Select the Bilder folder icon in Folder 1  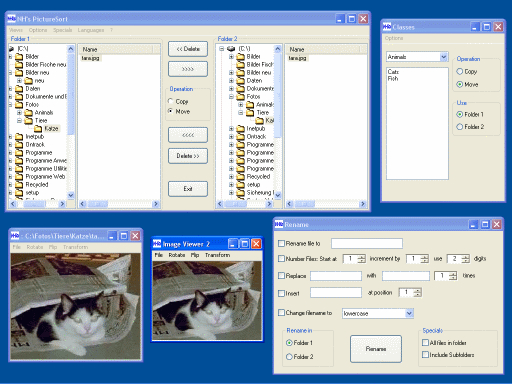point(19,57)
